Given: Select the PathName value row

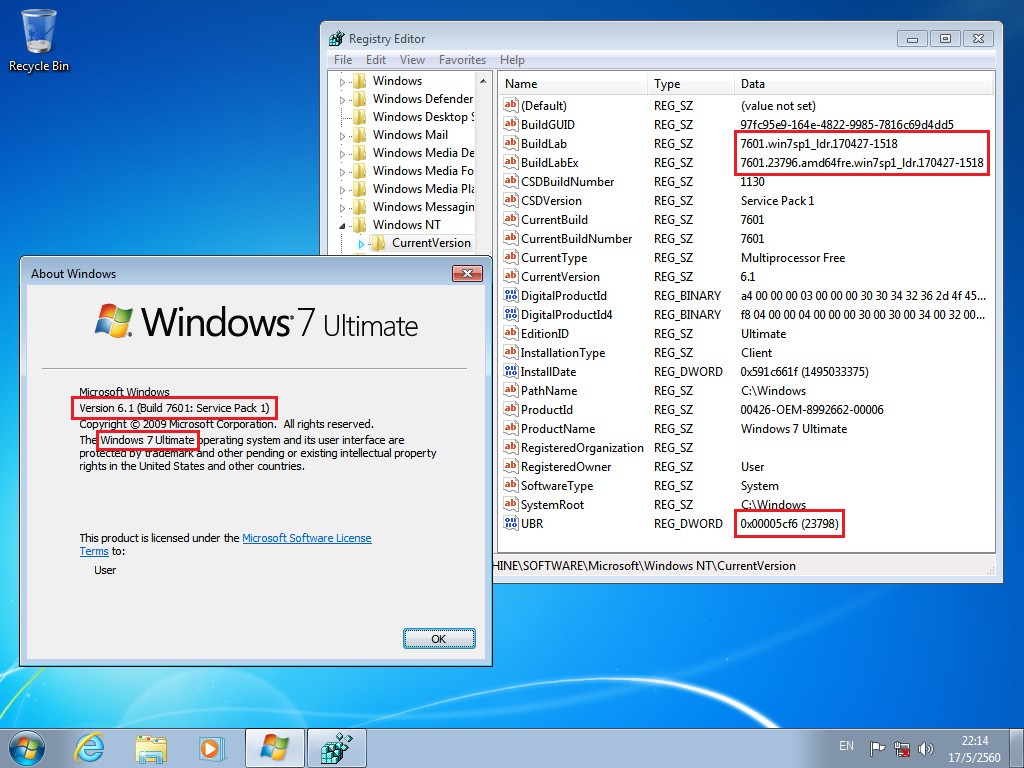Looking at the screenshot, I should pyautogui.click(x=746, y=391).
